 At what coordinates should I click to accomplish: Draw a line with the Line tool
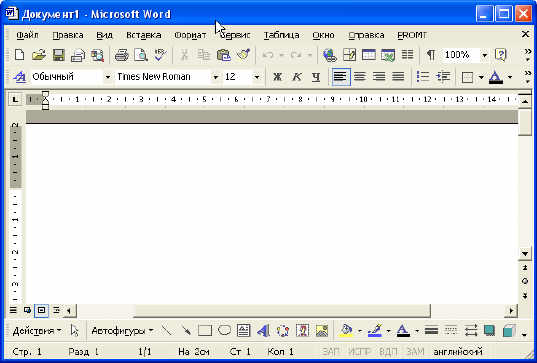tap(166, 331)
